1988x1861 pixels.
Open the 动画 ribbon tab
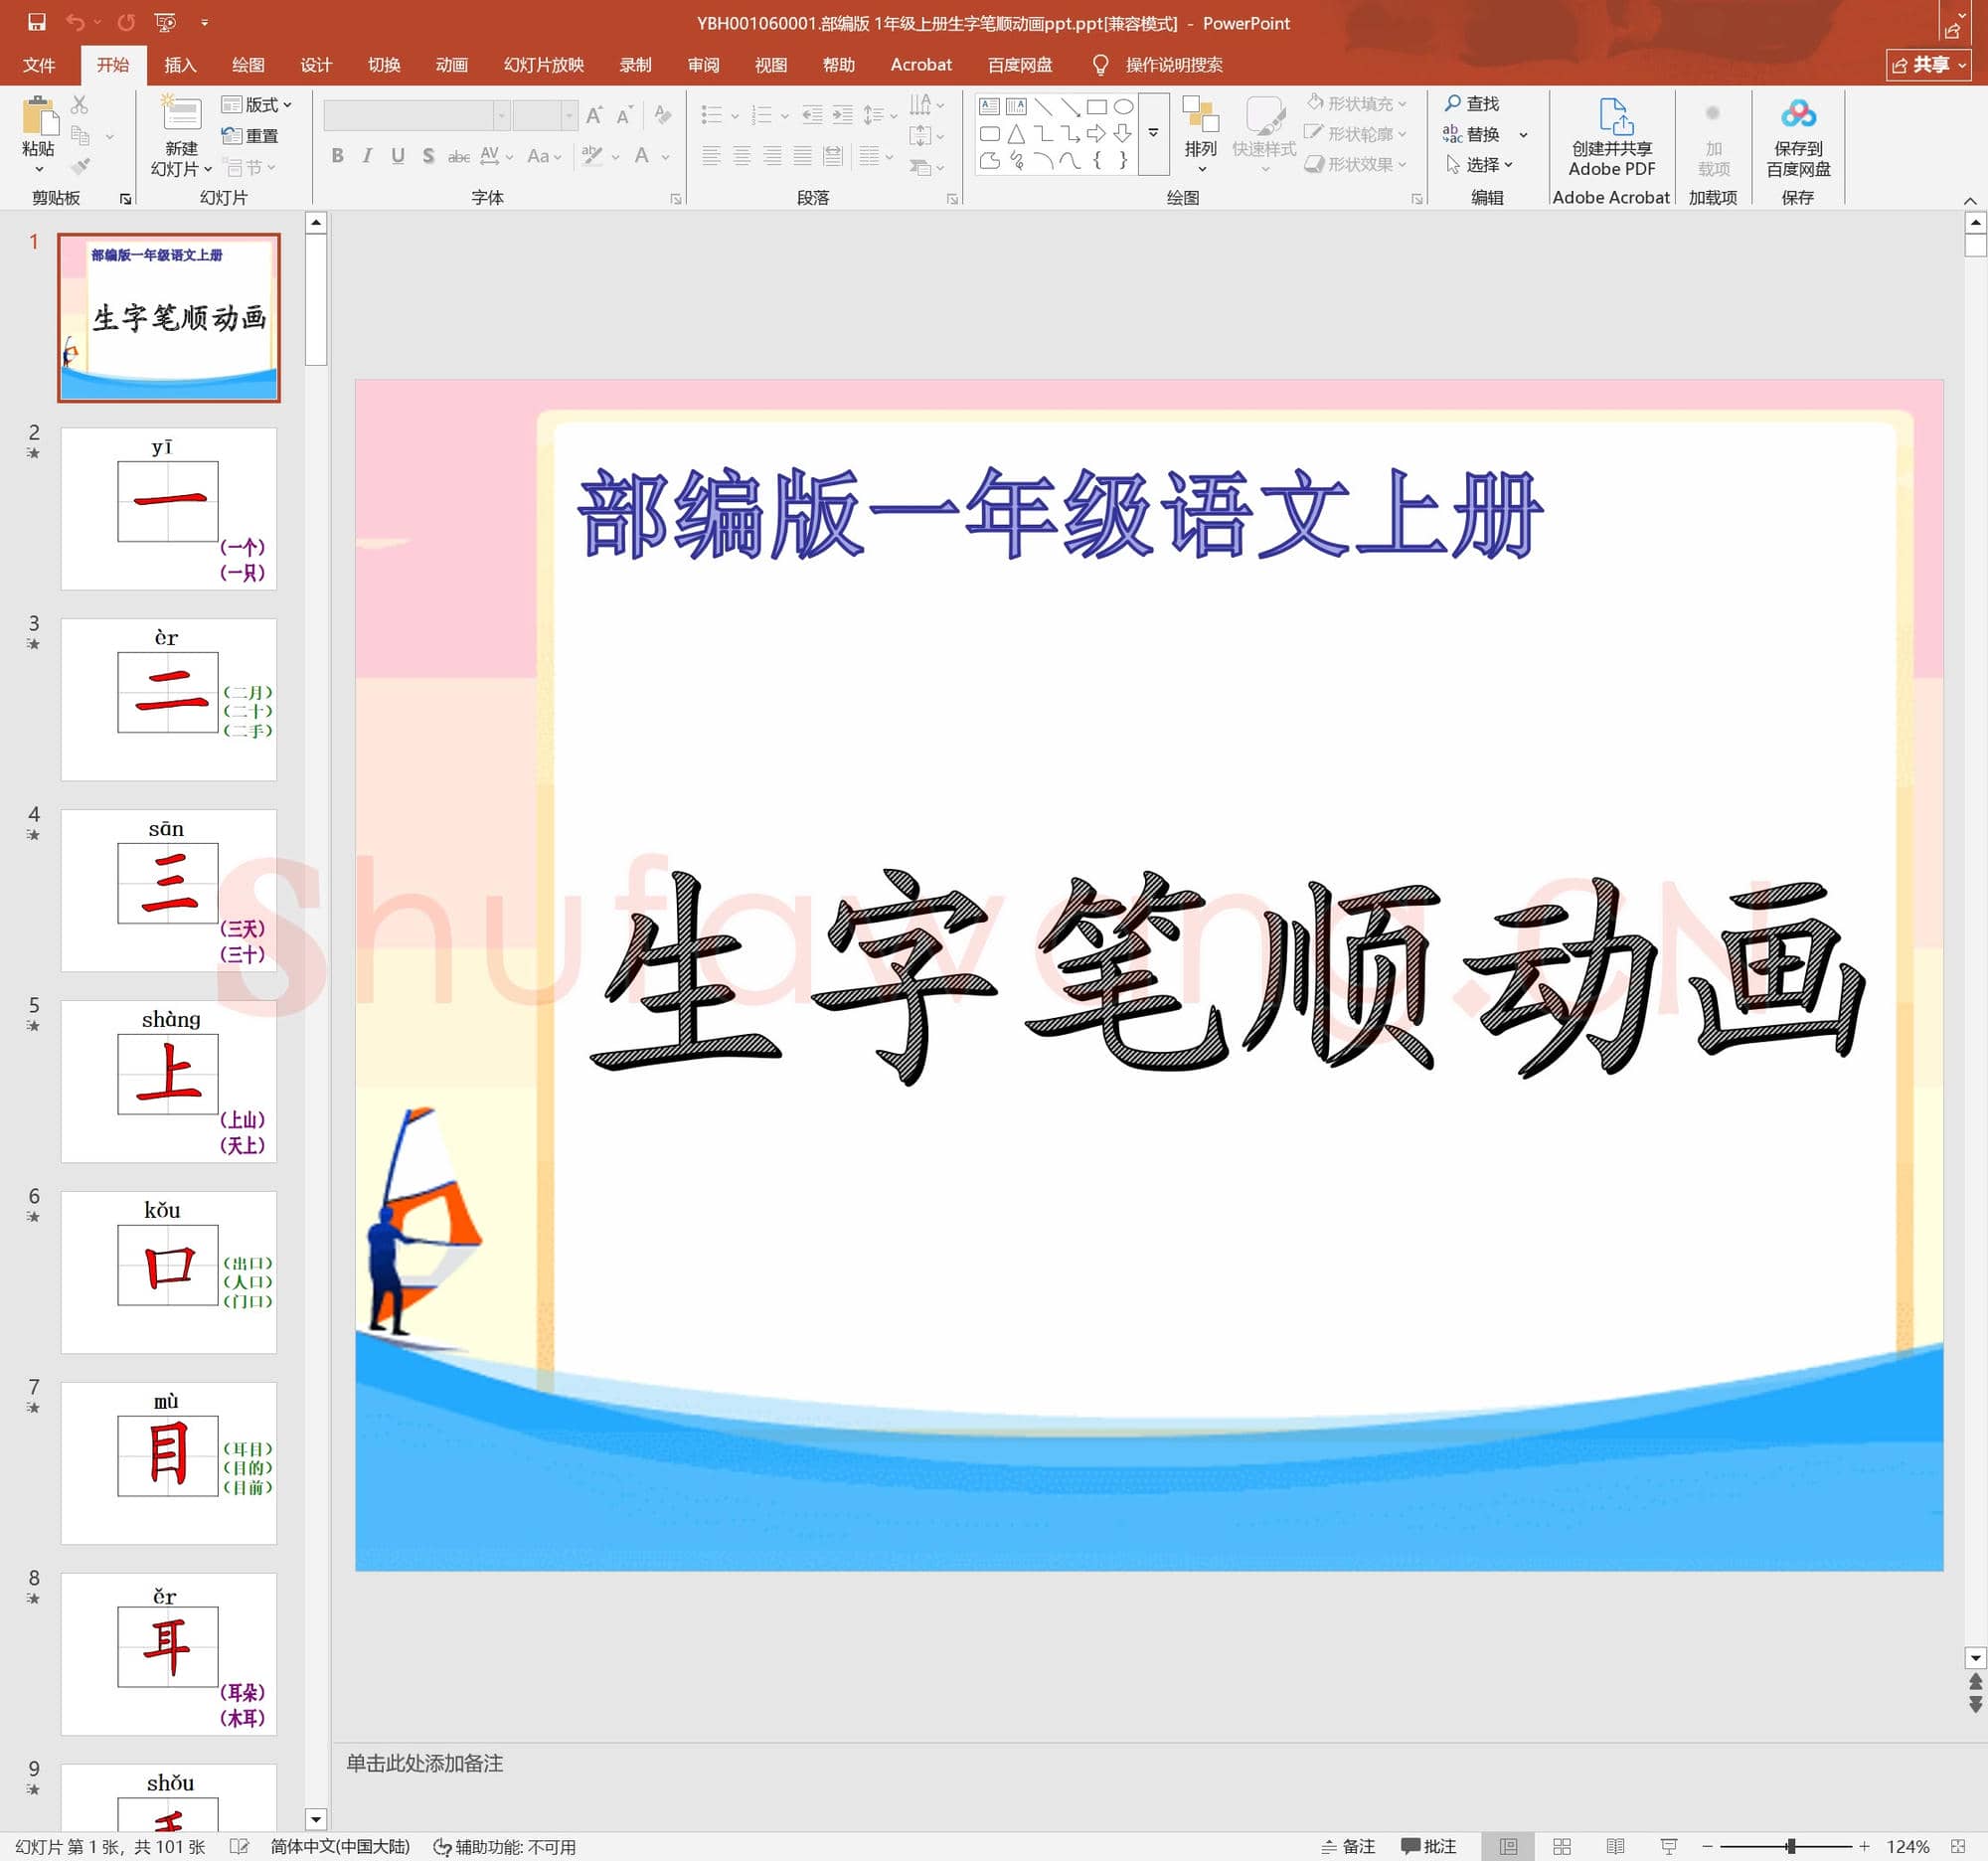[450, 64]
